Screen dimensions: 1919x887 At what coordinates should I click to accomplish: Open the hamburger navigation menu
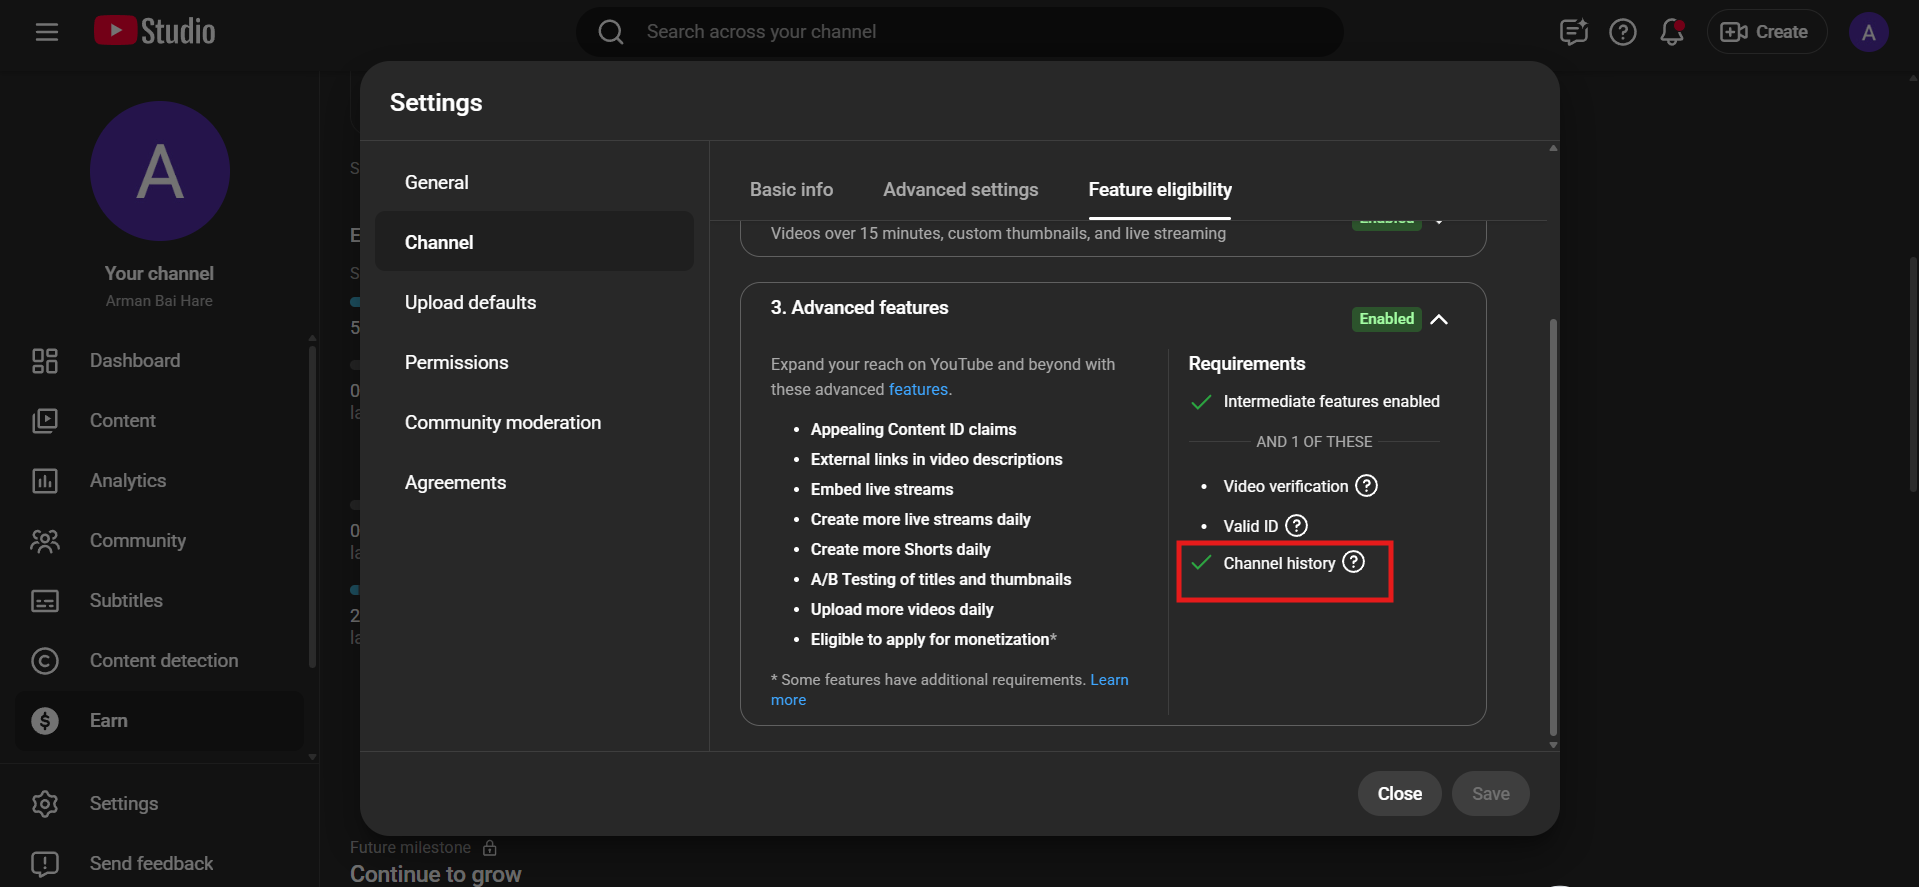(46, 32)
